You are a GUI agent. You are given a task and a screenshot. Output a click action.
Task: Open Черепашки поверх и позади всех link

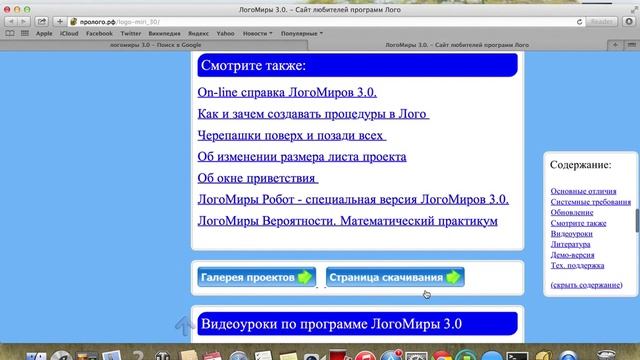click(292, 135)
